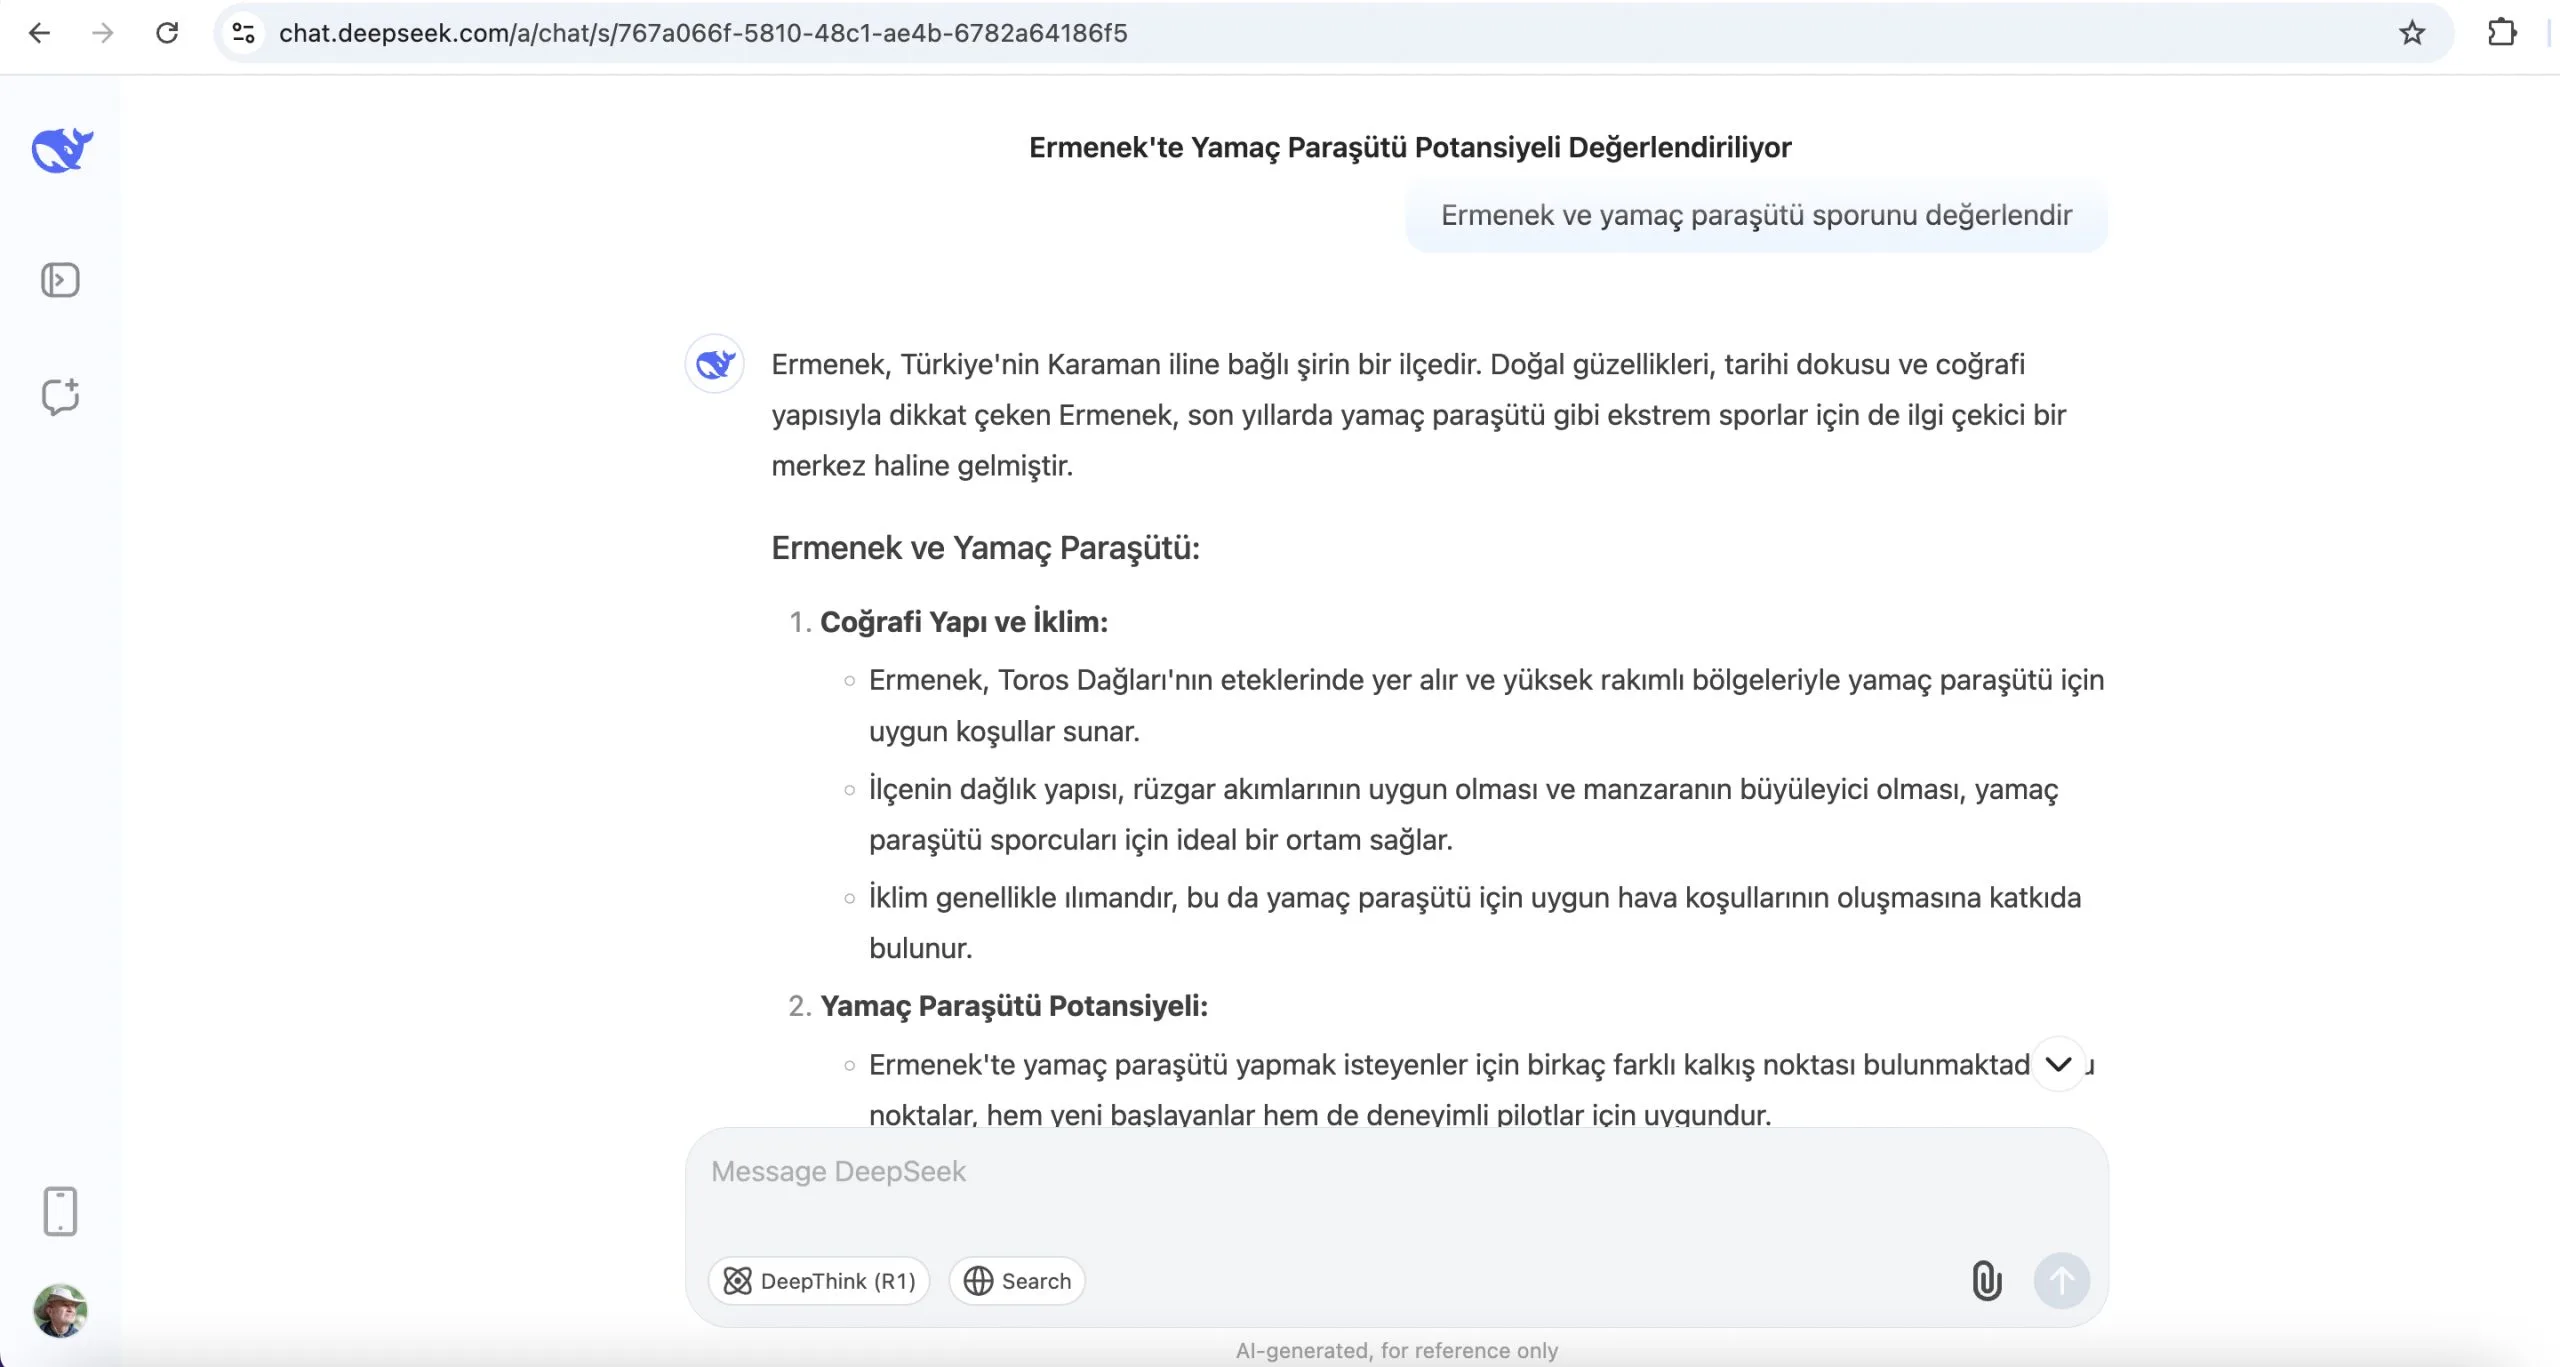Image resolution: width=2560 pixels, height=1367 pixels.
Task: Open the mobile app phone icon
Action: pos(60,1211)
